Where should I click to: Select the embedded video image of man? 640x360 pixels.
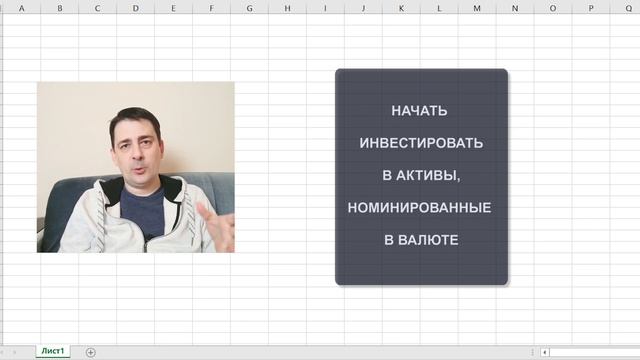[x=136, y=167]
